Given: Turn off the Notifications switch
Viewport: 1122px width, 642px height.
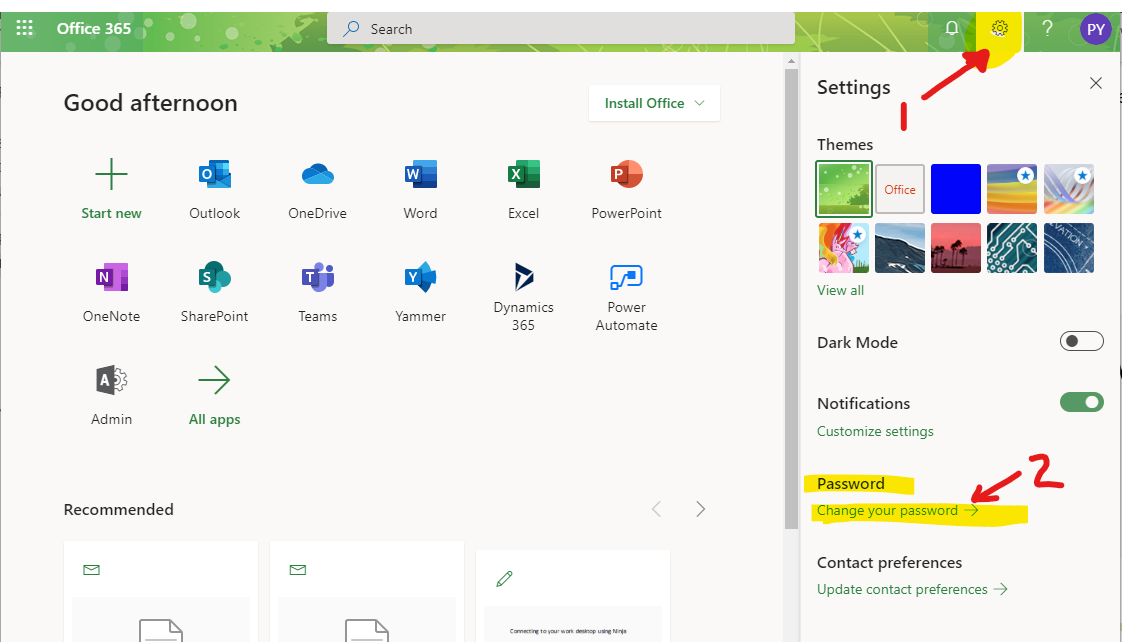Looking at the screenshot, I should click(1081, 402).
